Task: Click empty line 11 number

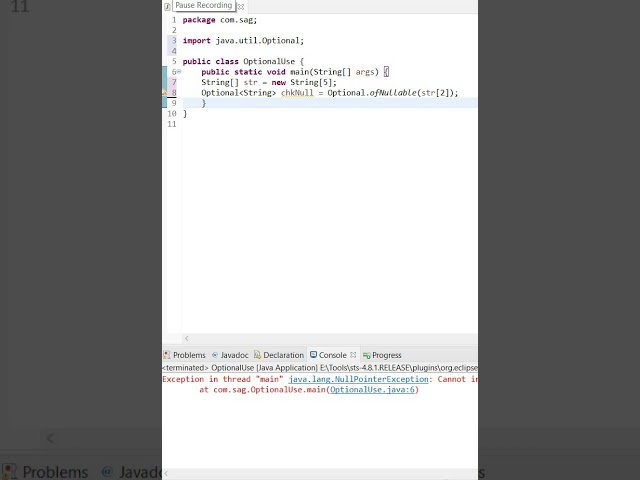Action: pos(172,124)
